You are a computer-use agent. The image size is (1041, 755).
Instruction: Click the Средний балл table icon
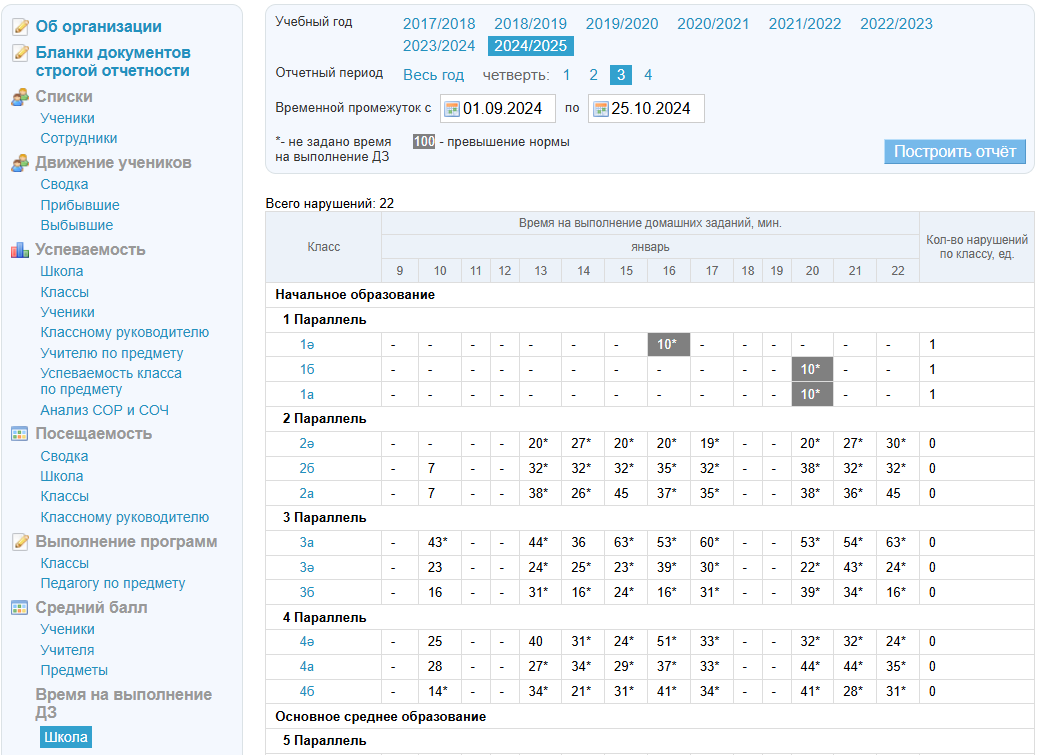click(x=20, y=608)
